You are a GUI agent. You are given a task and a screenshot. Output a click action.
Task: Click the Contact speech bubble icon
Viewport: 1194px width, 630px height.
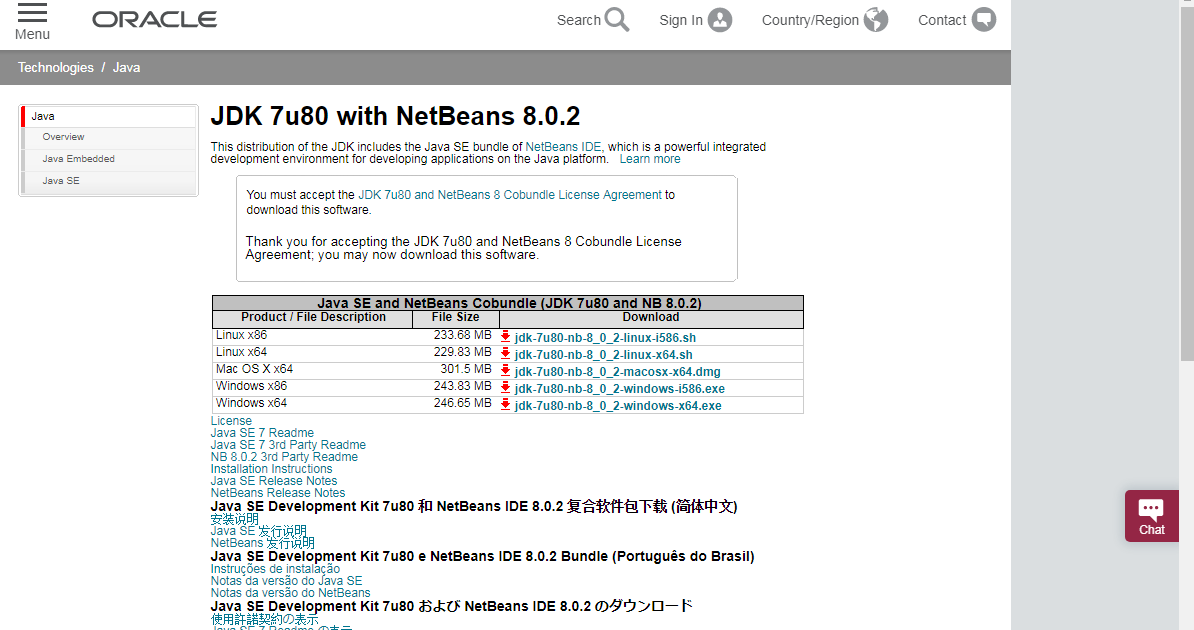(984, 20)
